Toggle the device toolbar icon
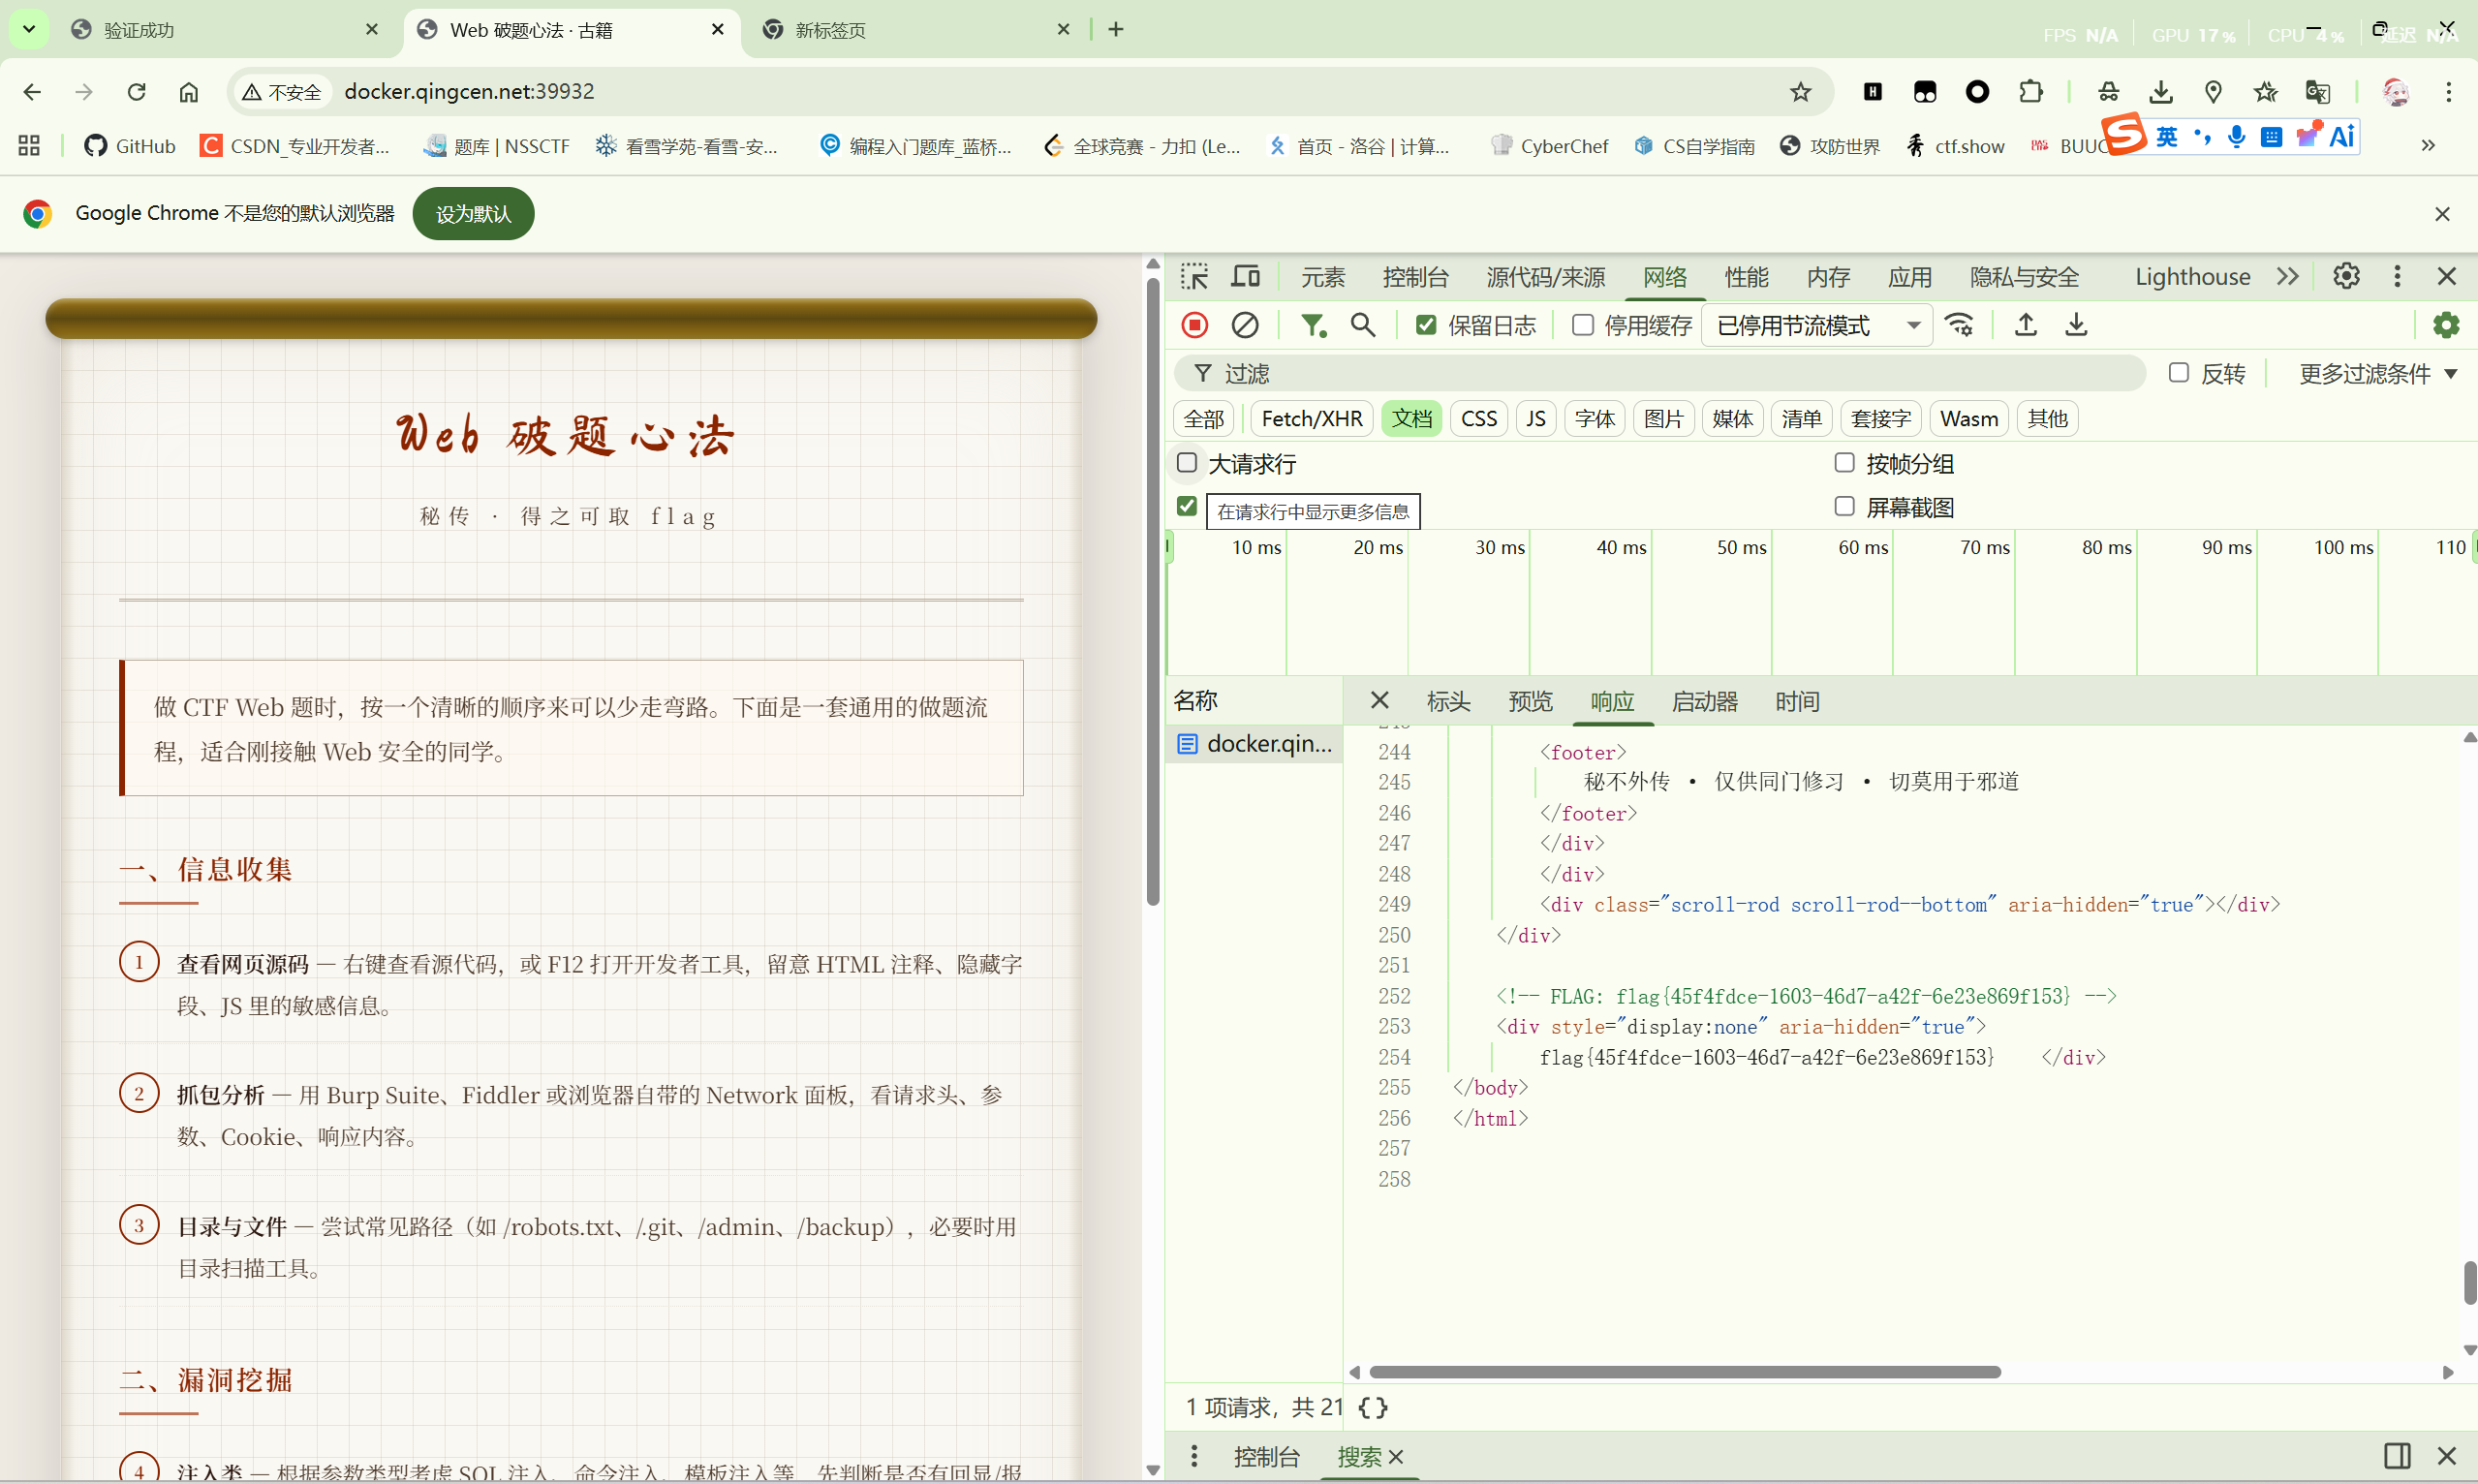2478x1484 pixels. tap(1245, 276)
